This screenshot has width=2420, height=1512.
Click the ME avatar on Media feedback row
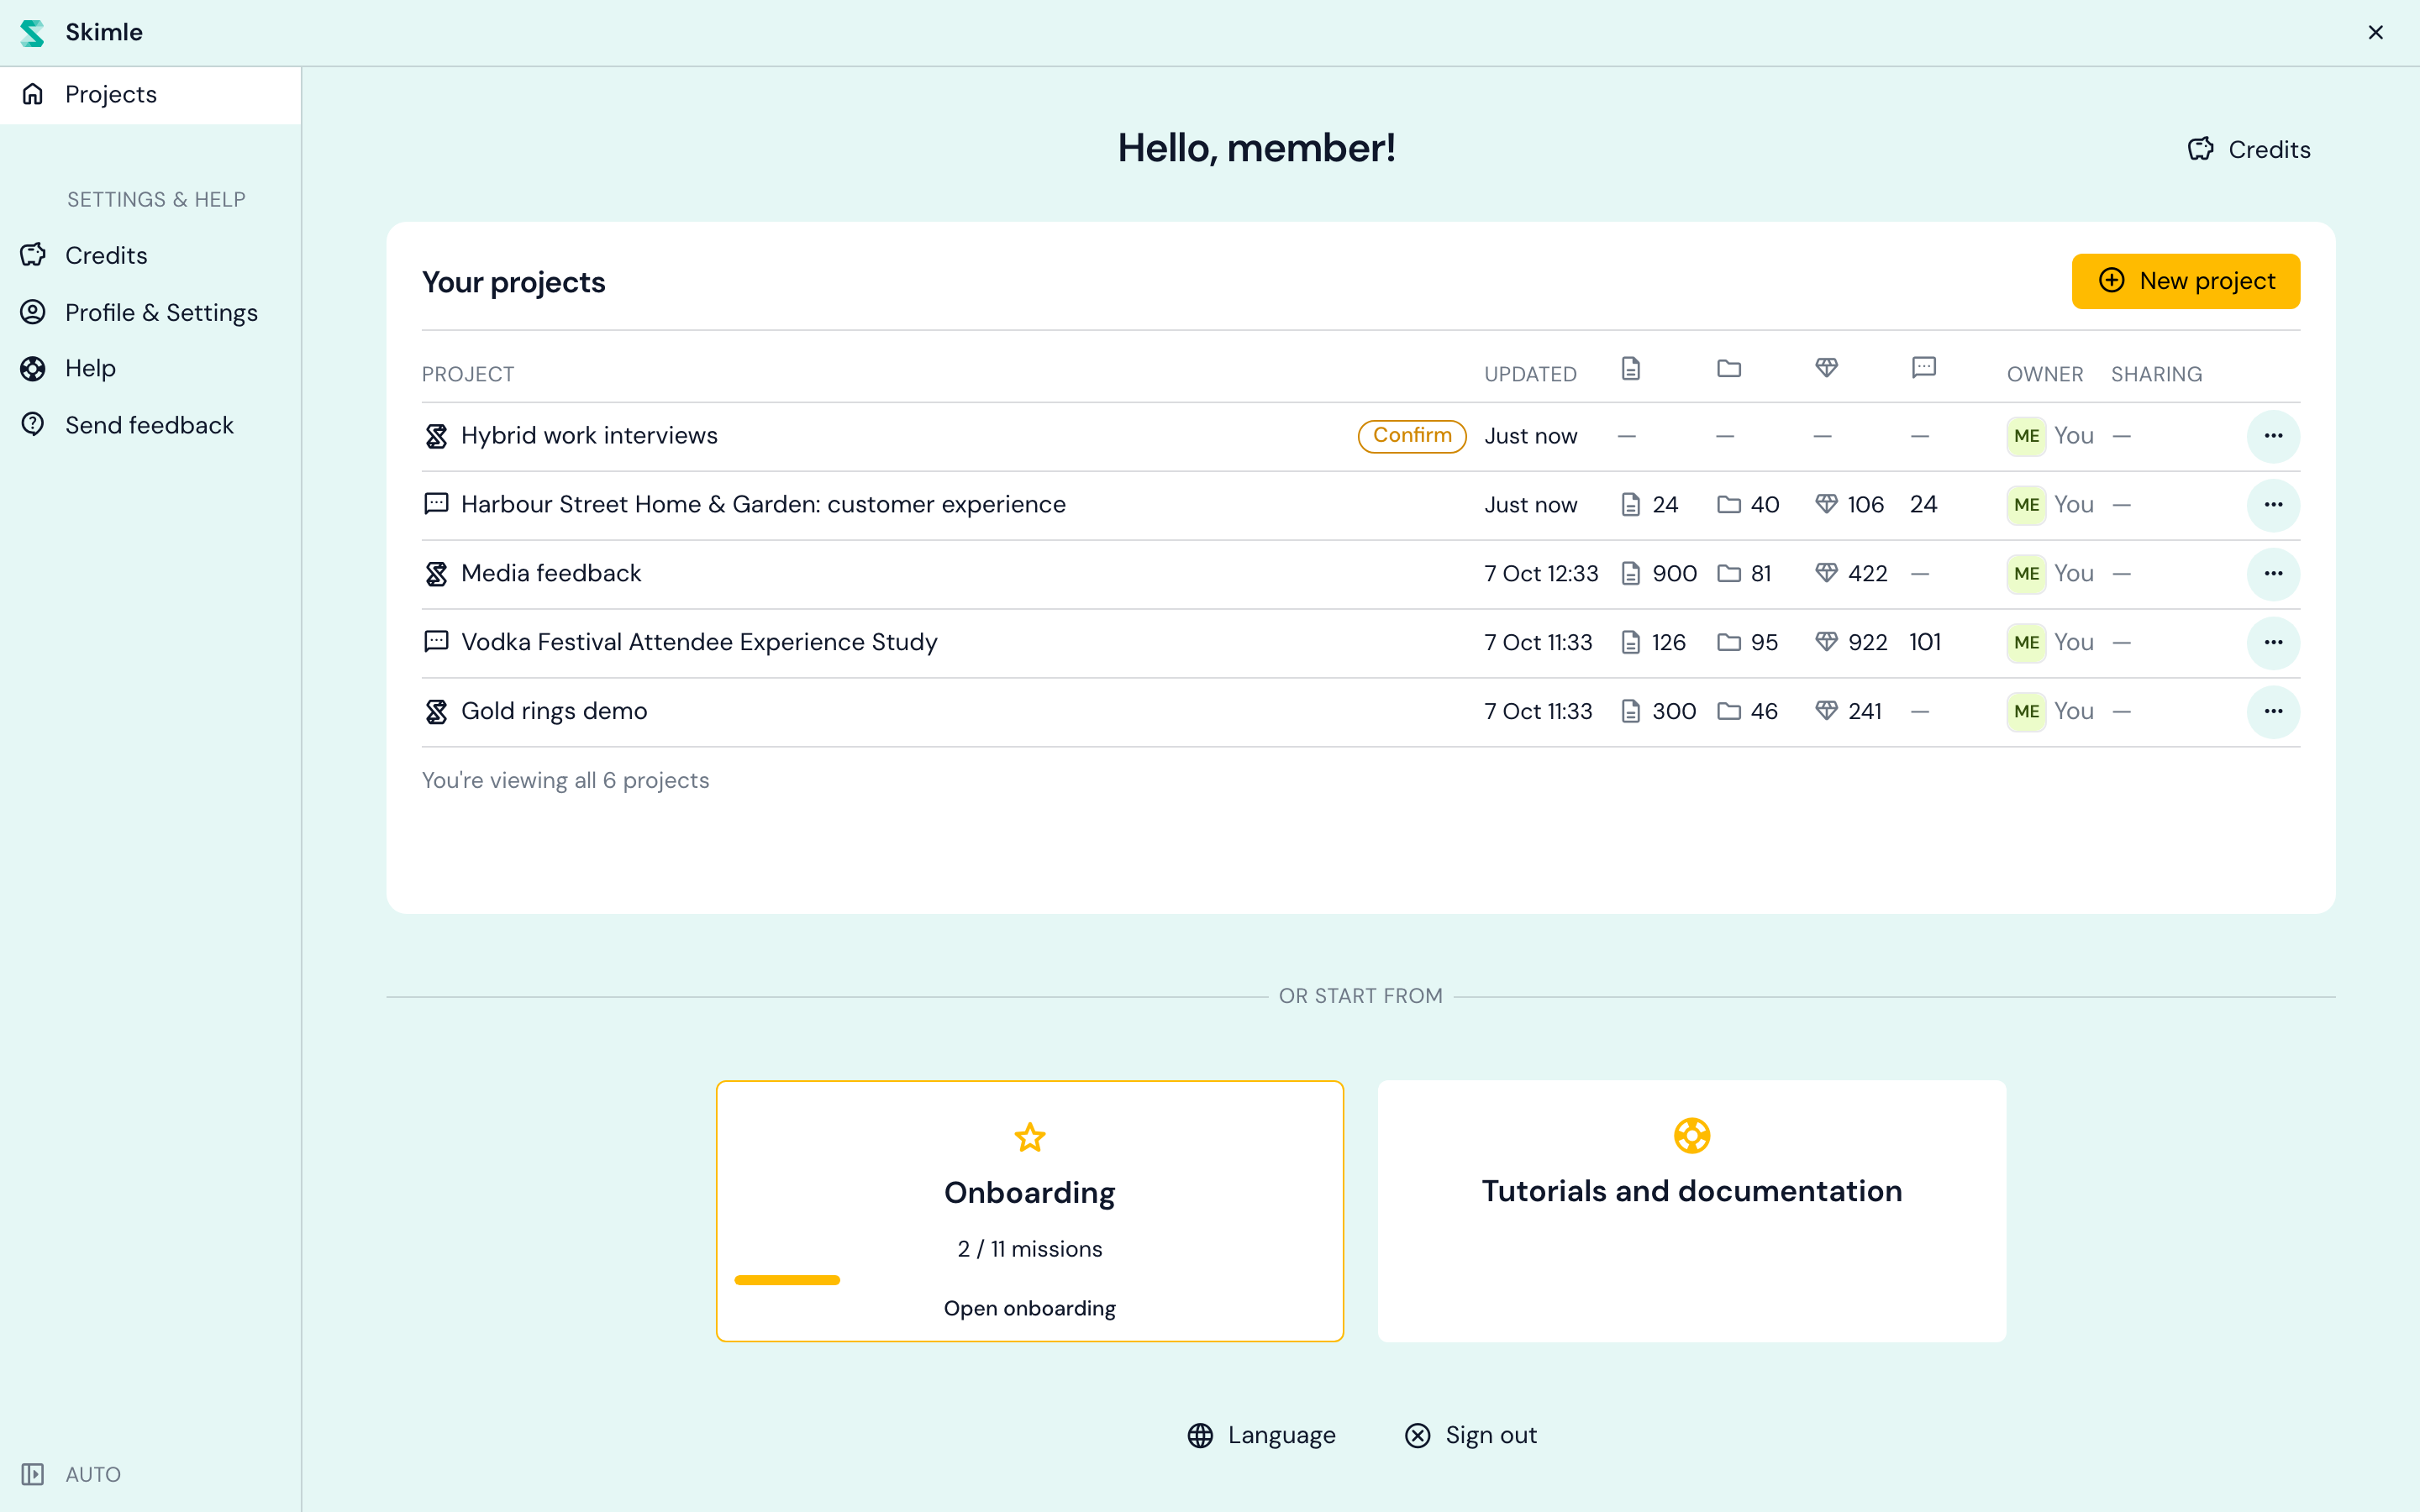pyautogui.click(x=2026, y=574)
